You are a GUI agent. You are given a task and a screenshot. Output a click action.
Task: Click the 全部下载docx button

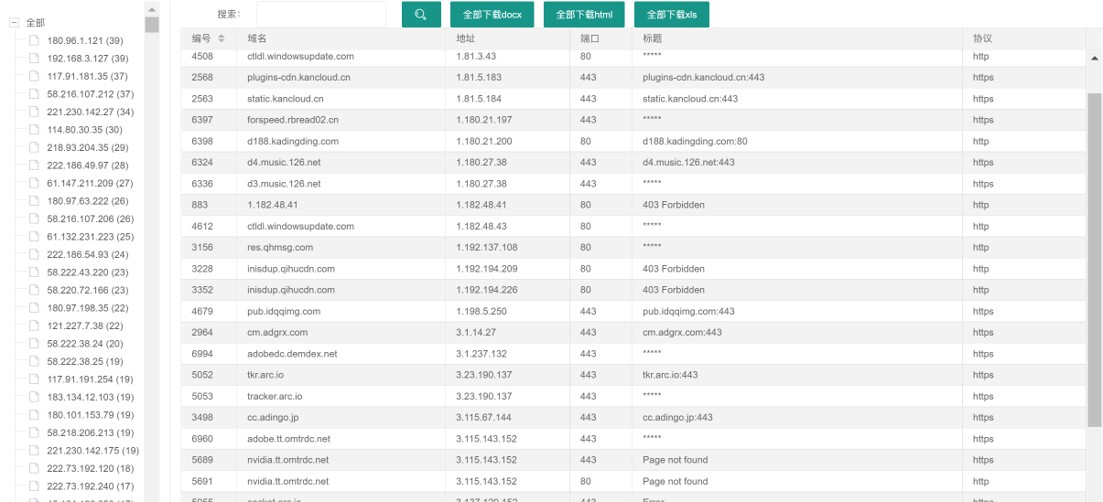click(x=492, y=14)
